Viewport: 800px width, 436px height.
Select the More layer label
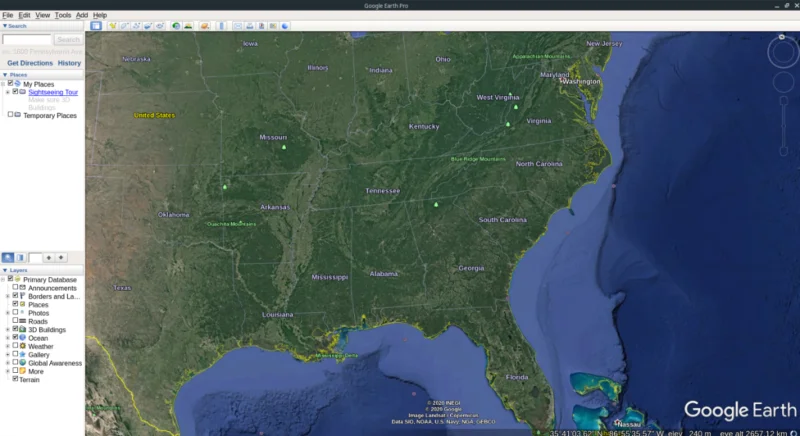pos(36,371)
